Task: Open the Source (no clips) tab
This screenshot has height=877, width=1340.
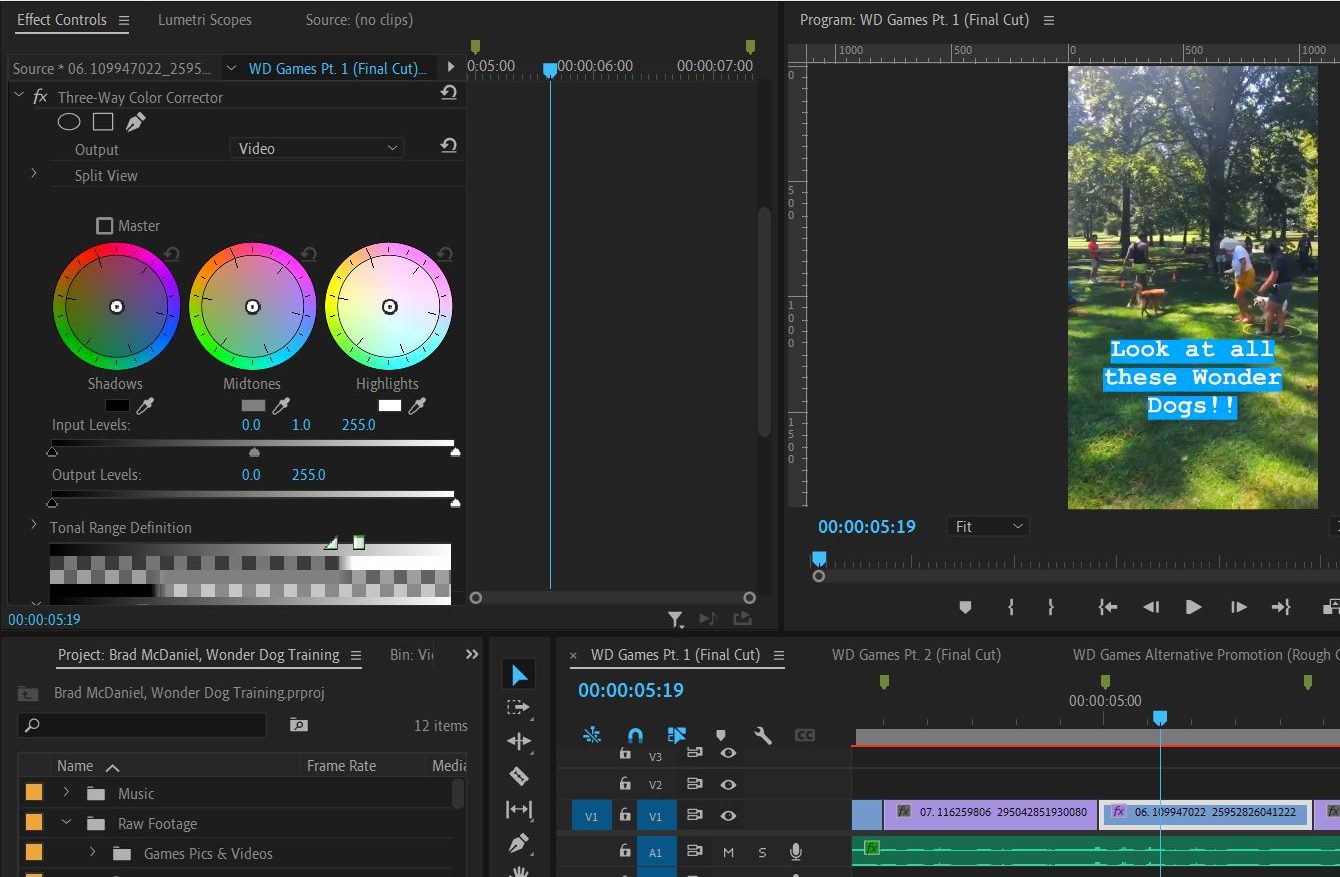Action: coord(359,20)
